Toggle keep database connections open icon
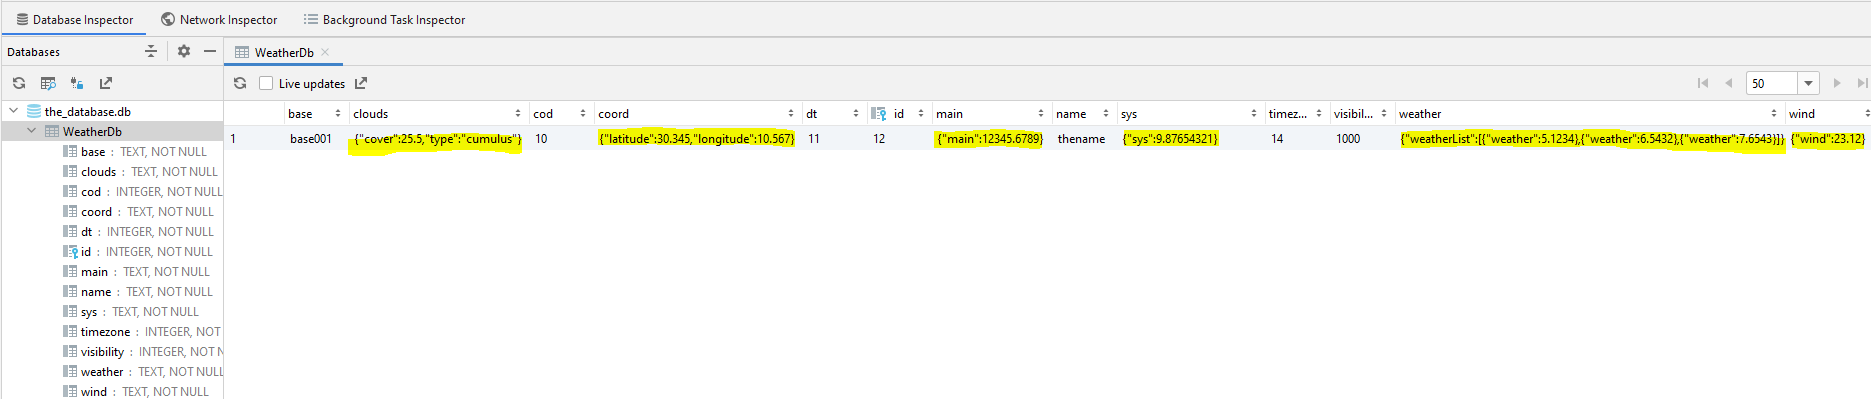Screen dimensions: 1871x399 pyautogui.click(x=77, y=83)
